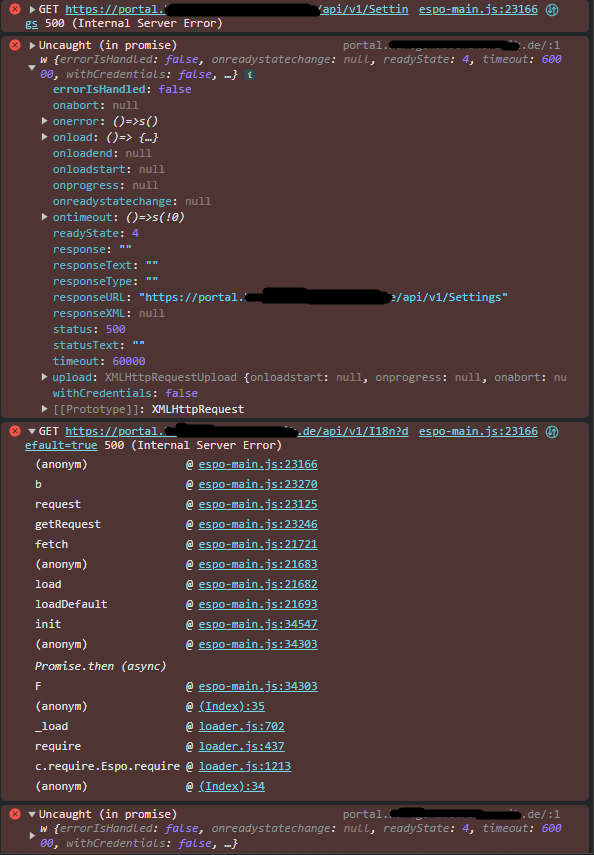Click the 'readyState: 4' property row

point(95,233)
